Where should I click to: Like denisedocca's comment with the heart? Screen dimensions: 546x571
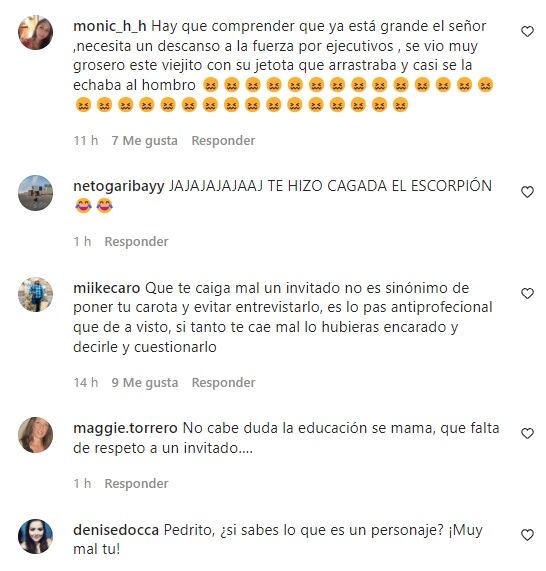[527, 535]
